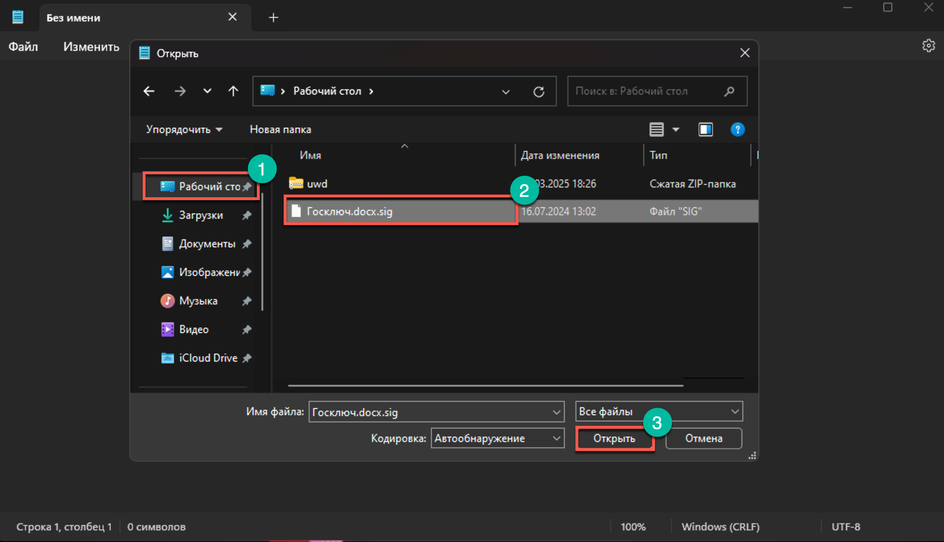Image resolution: width=944 pixels, height=542 pixels.
Task: Change the view layout icon
Action: coord(656,129)
